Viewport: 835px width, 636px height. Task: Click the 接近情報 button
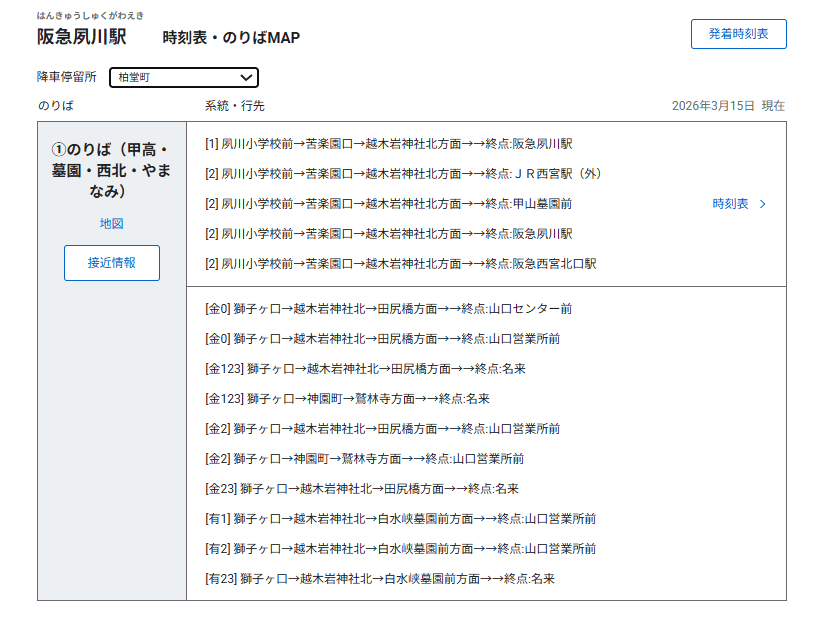pos(111,263)
